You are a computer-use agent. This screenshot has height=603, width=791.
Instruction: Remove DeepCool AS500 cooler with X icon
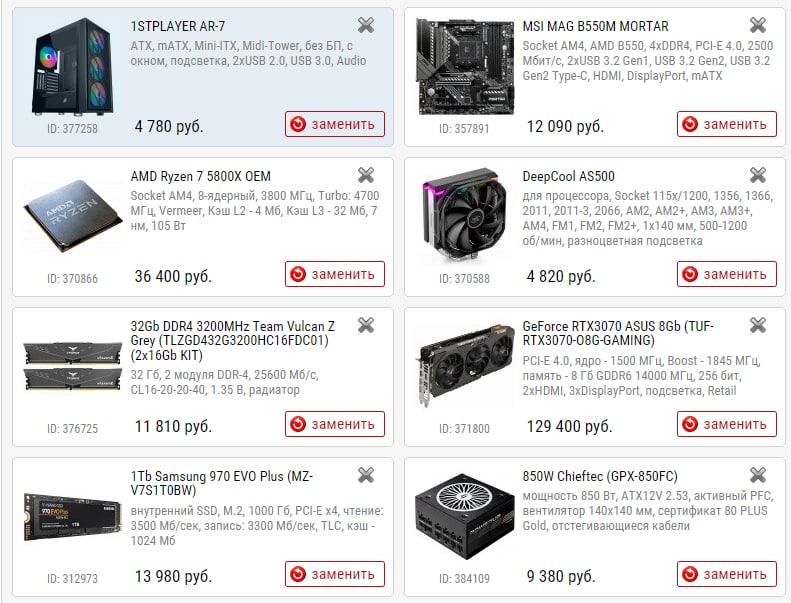(758, 175)
